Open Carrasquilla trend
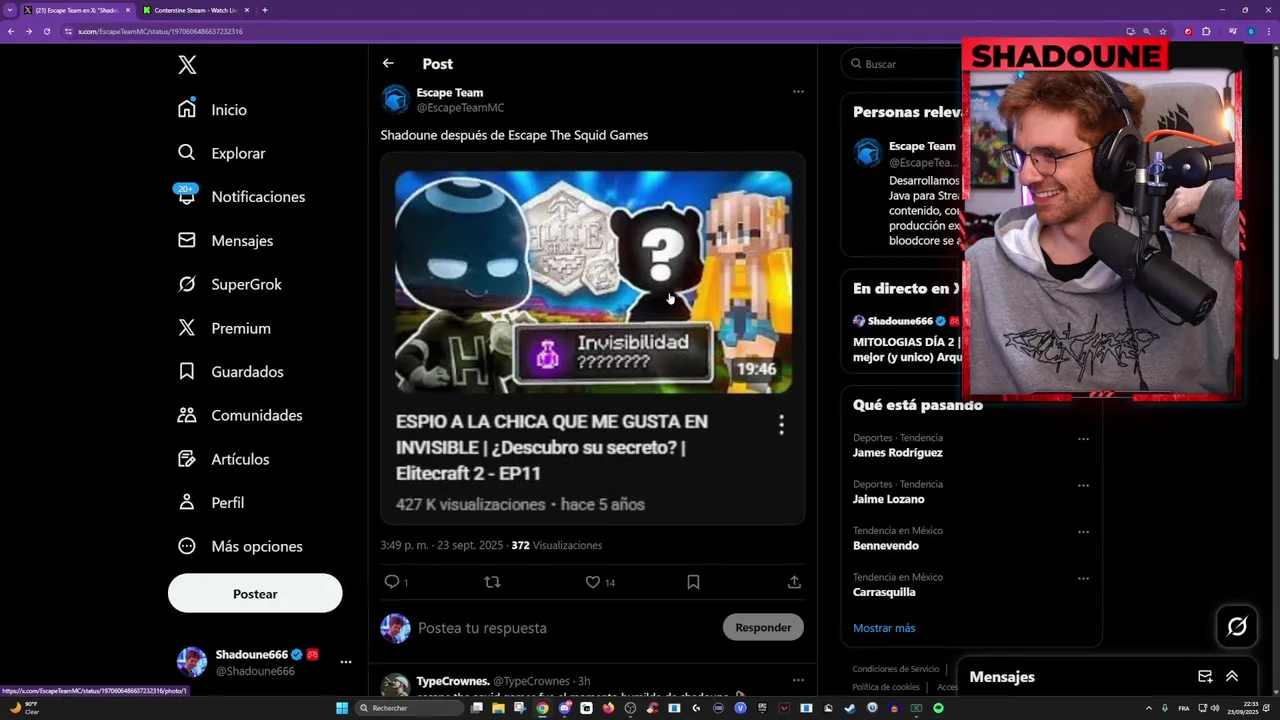Image resolution: width=1280 pixels, height=720 pixels. coord(884,592)
